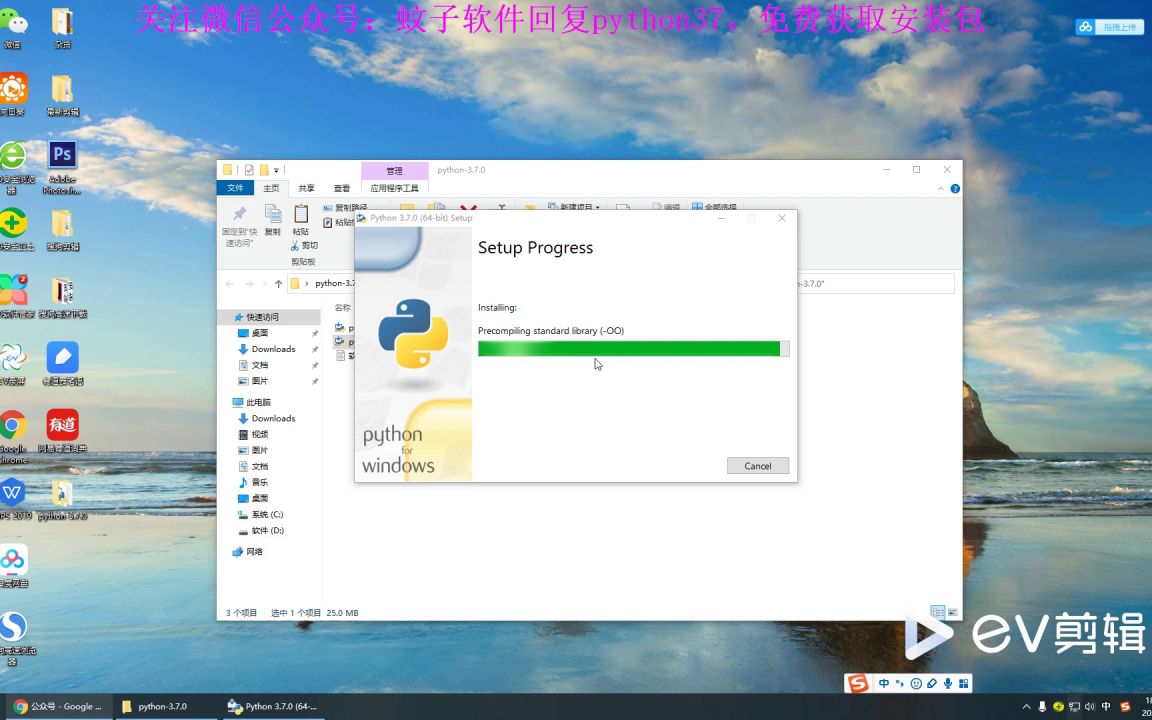Click the 复制 (Copy) icon in the ribbon
Image resolution: width=1152 pixels, height=720 pixels.
pos(273,218)
